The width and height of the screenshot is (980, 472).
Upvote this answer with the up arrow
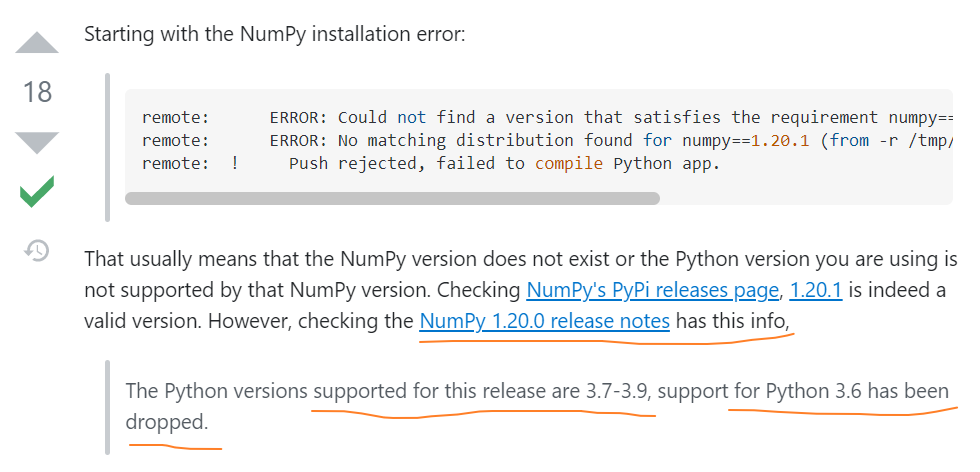click(38, 44)
